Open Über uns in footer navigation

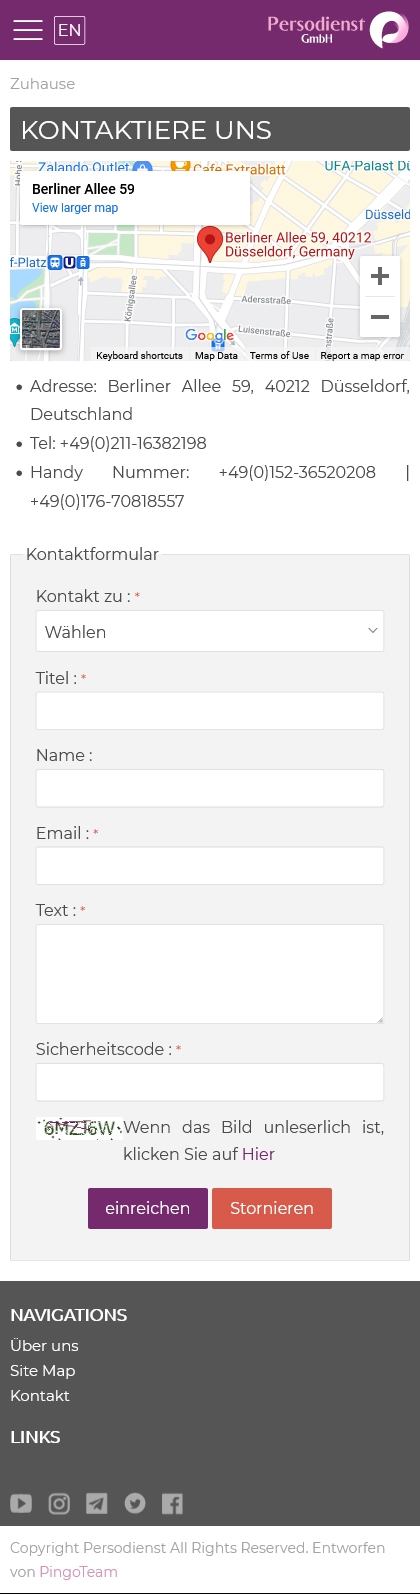44,1345
